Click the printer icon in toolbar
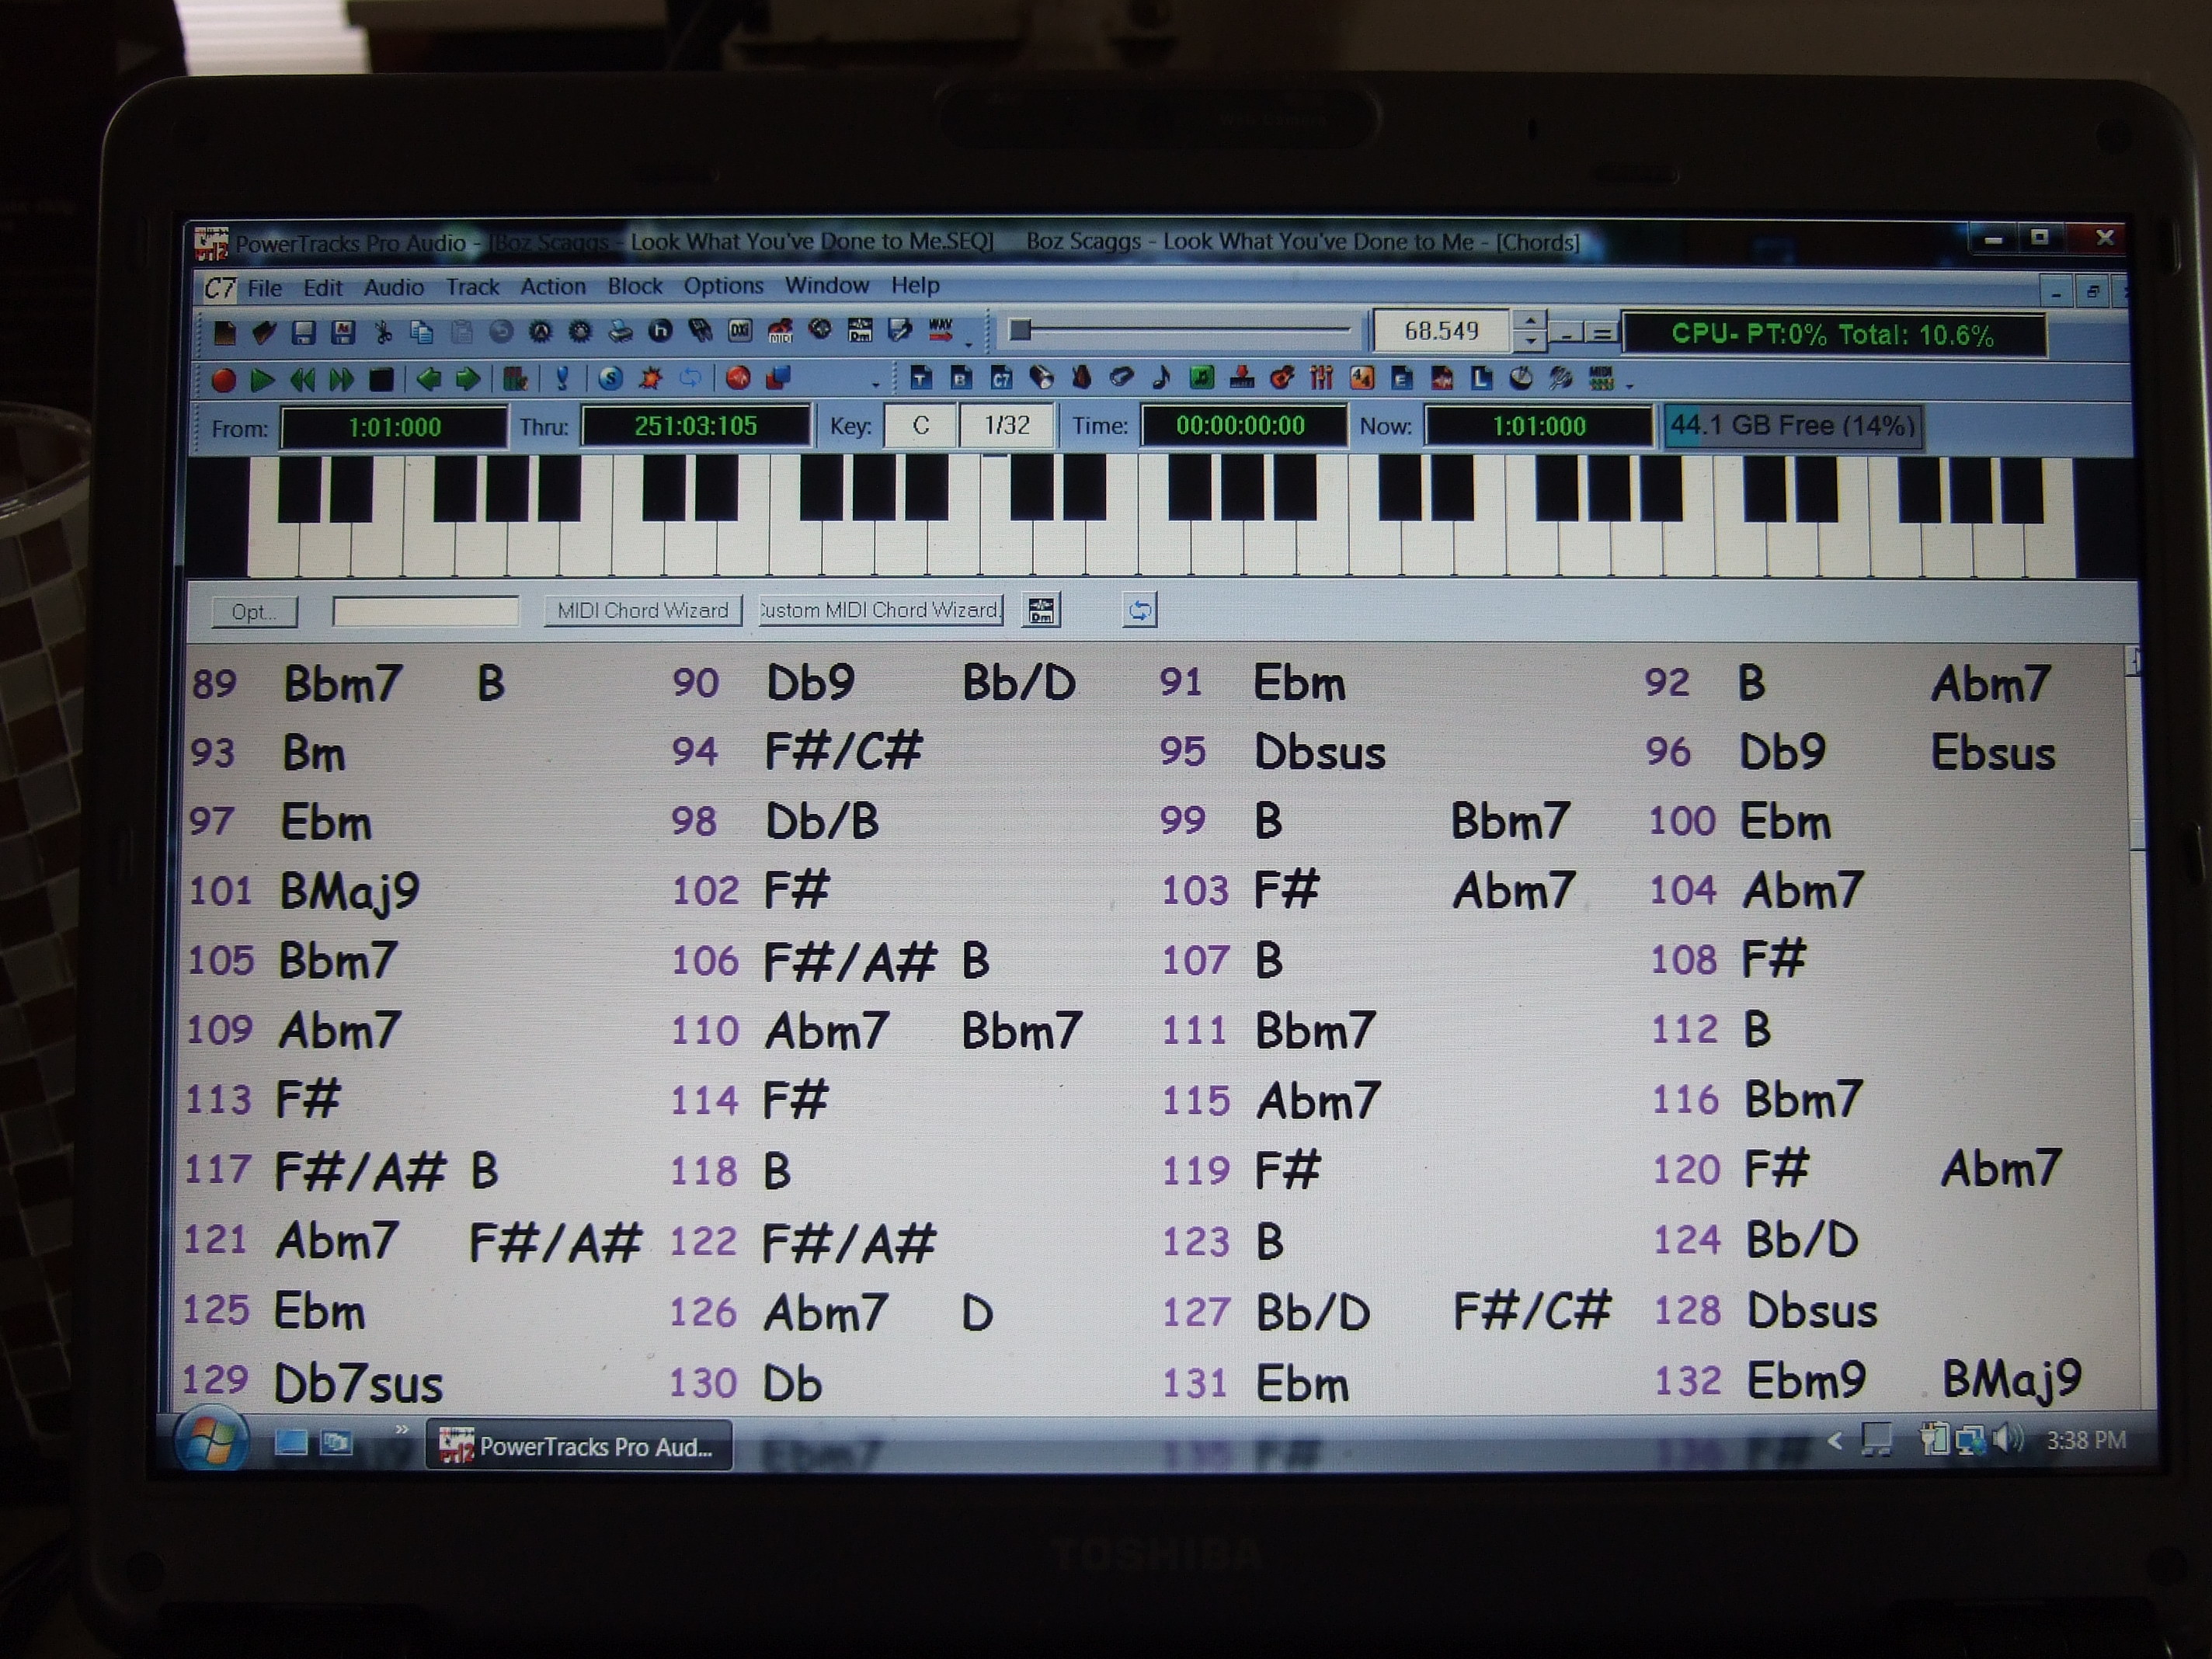 click(x=620, y=332)
